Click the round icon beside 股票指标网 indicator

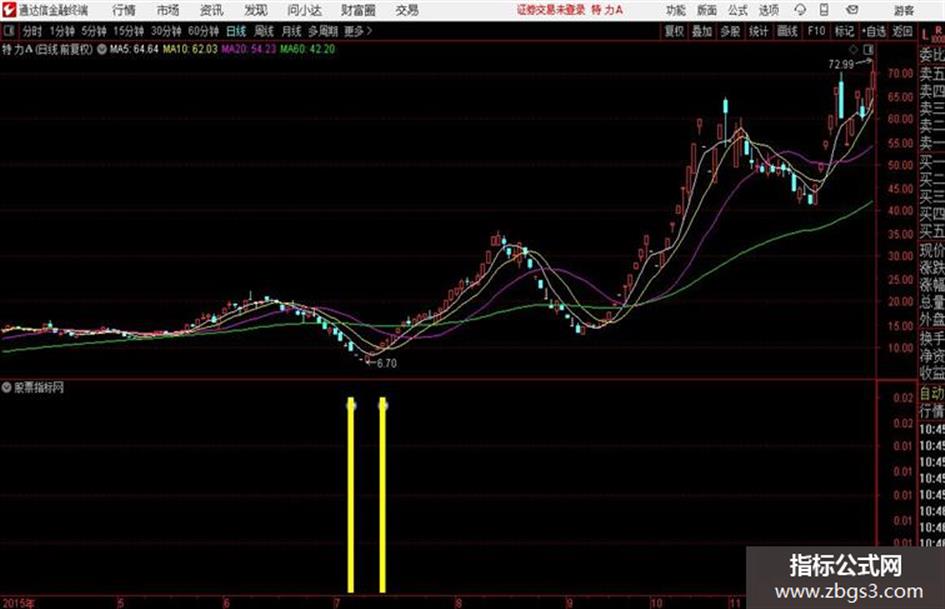tap(7, 388)
